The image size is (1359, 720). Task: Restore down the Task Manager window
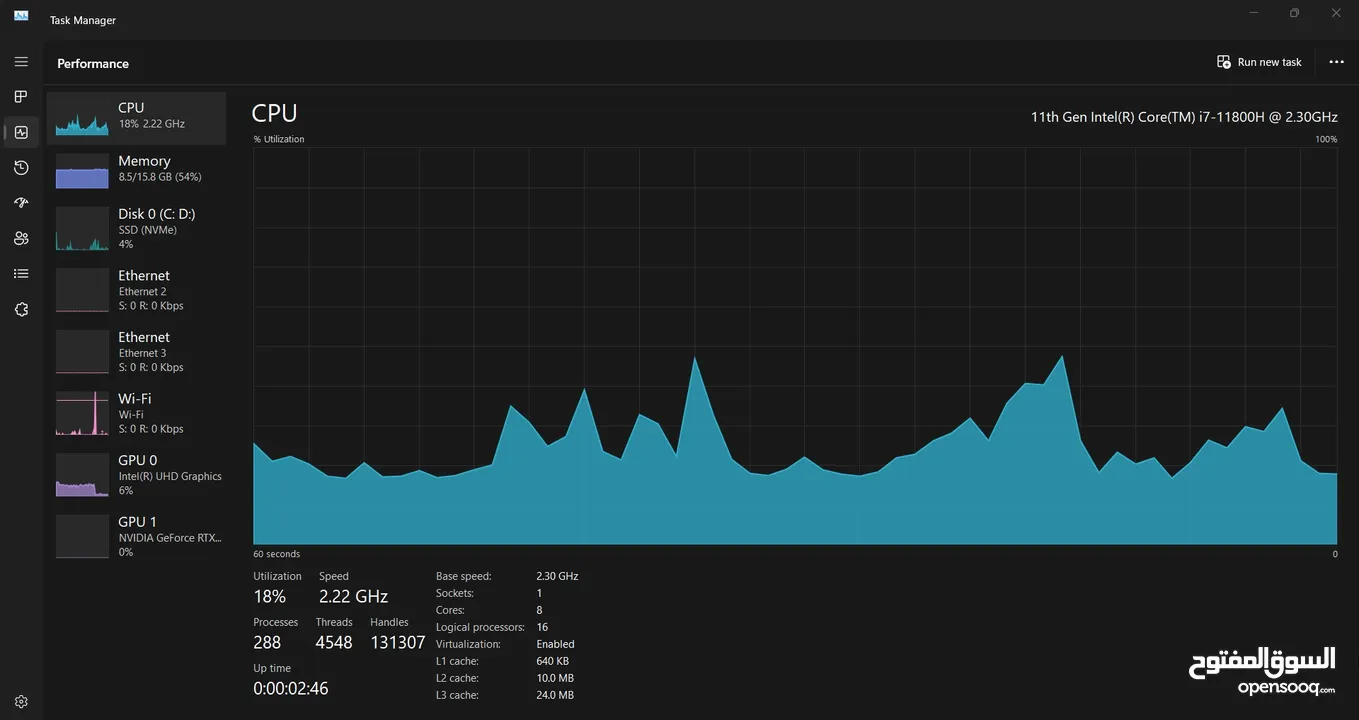(1294, 13)
